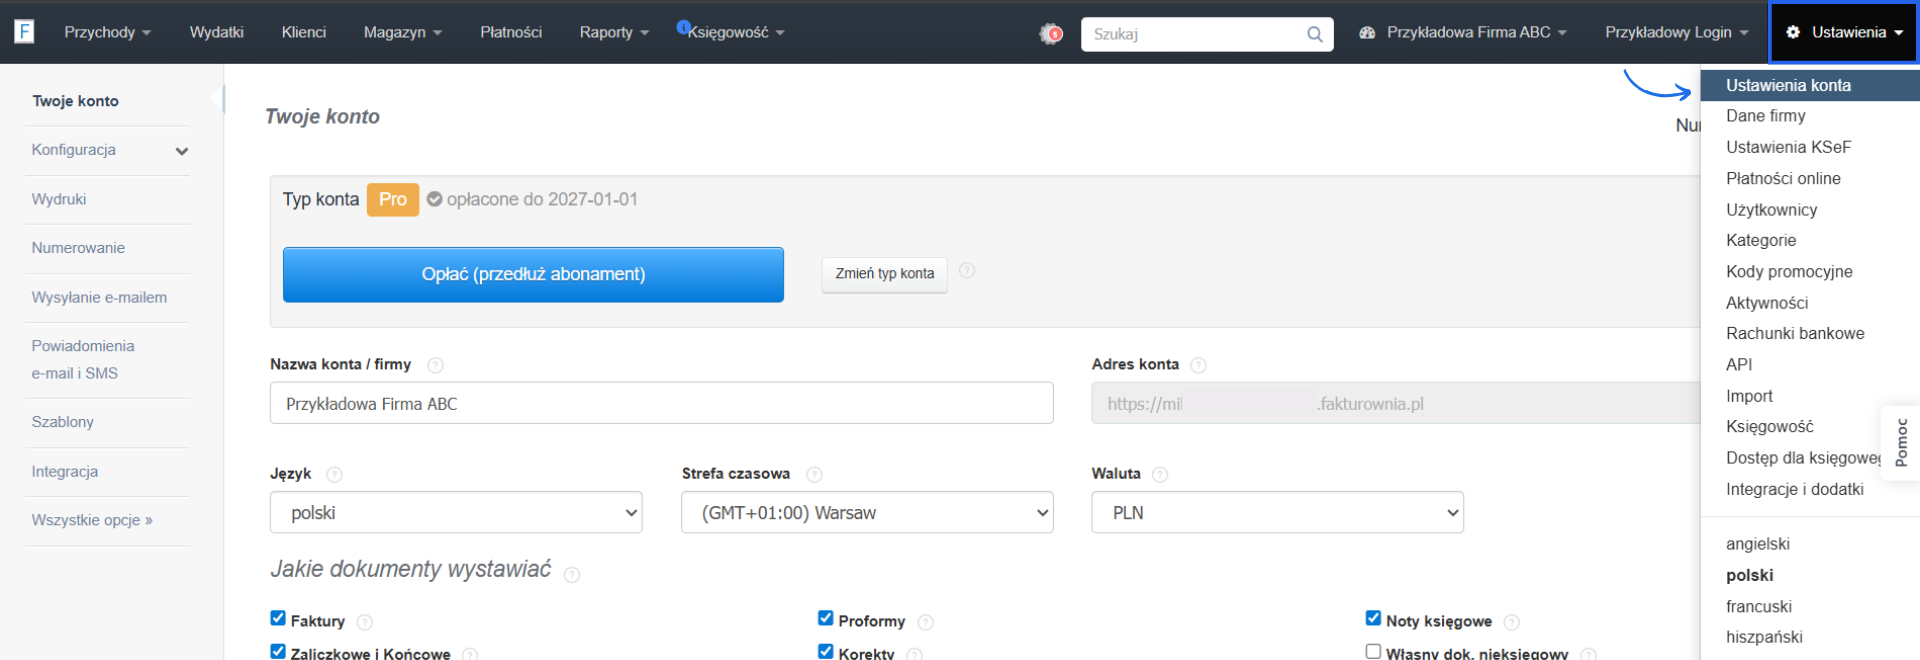Open the notifications bell icon
1920x660 pixels.
1050,33
